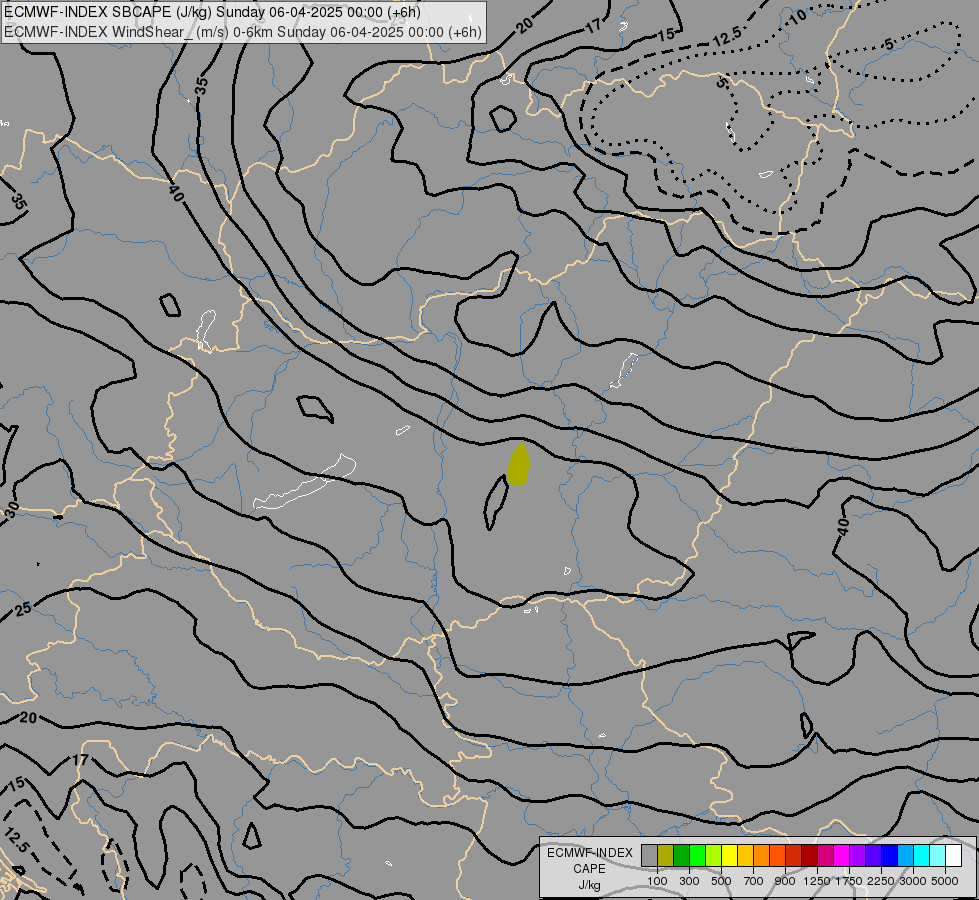Click the contour label 25

pos(23,609)
